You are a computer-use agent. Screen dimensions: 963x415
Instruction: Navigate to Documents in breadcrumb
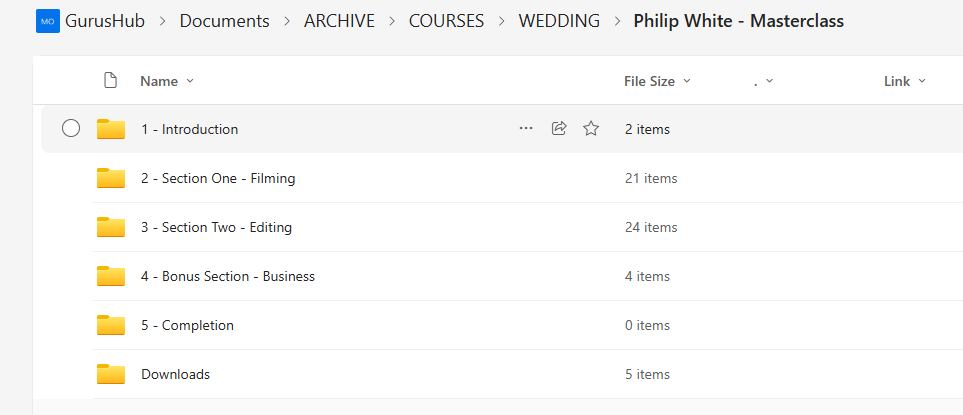tap(224, 21)
